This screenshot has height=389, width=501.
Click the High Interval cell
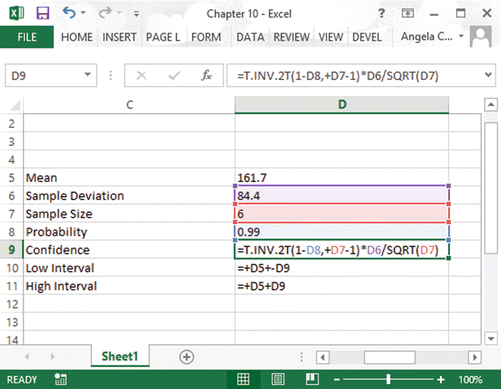pos(129,286)
